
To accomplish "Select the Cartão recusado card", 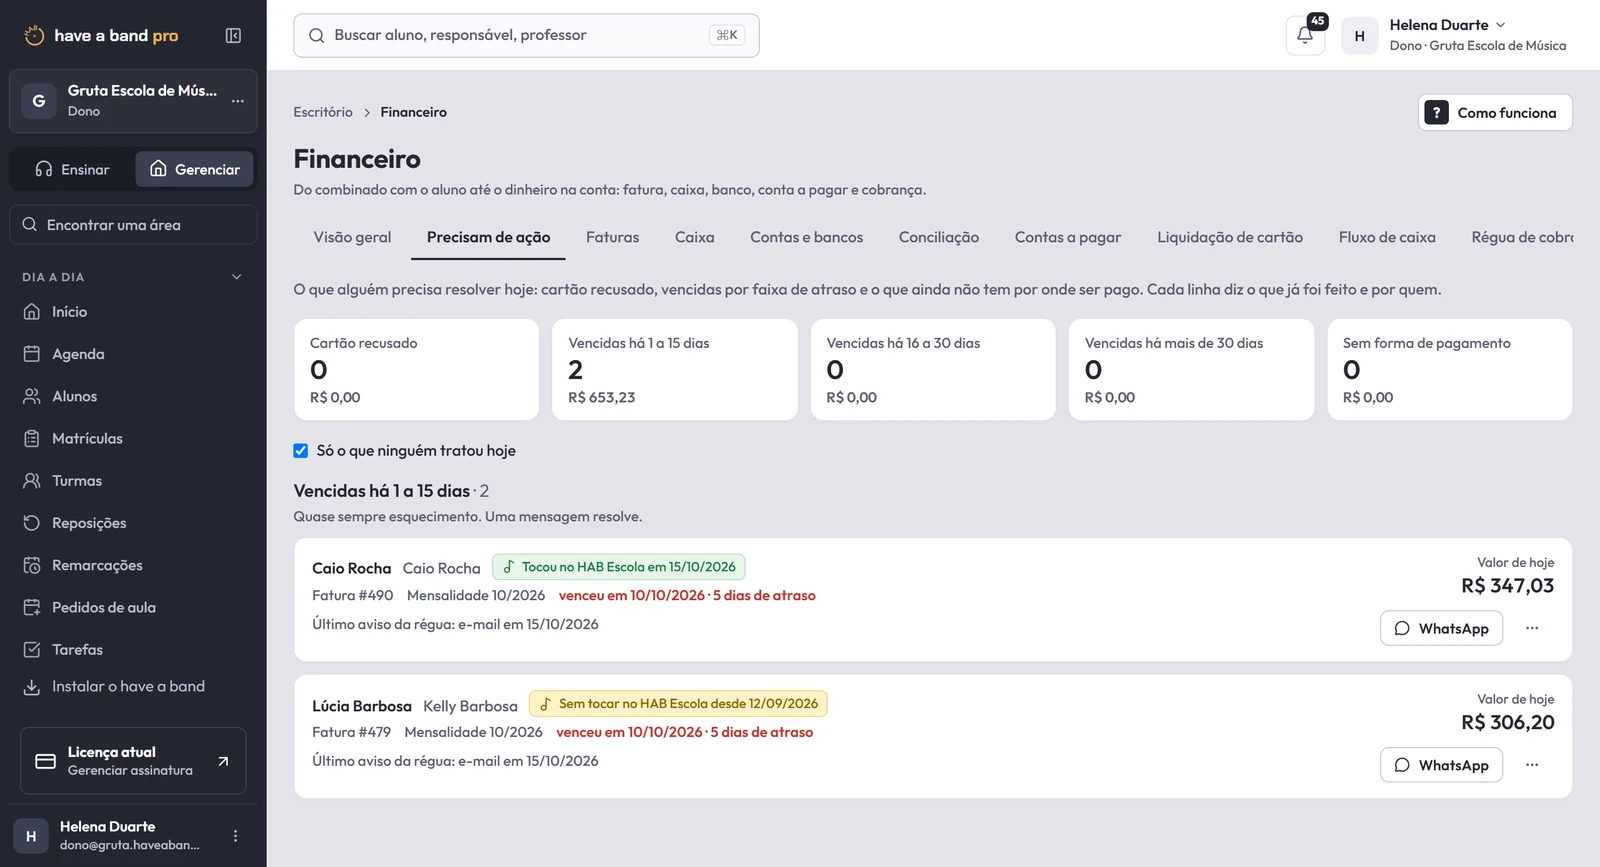I will click(416, 370).
